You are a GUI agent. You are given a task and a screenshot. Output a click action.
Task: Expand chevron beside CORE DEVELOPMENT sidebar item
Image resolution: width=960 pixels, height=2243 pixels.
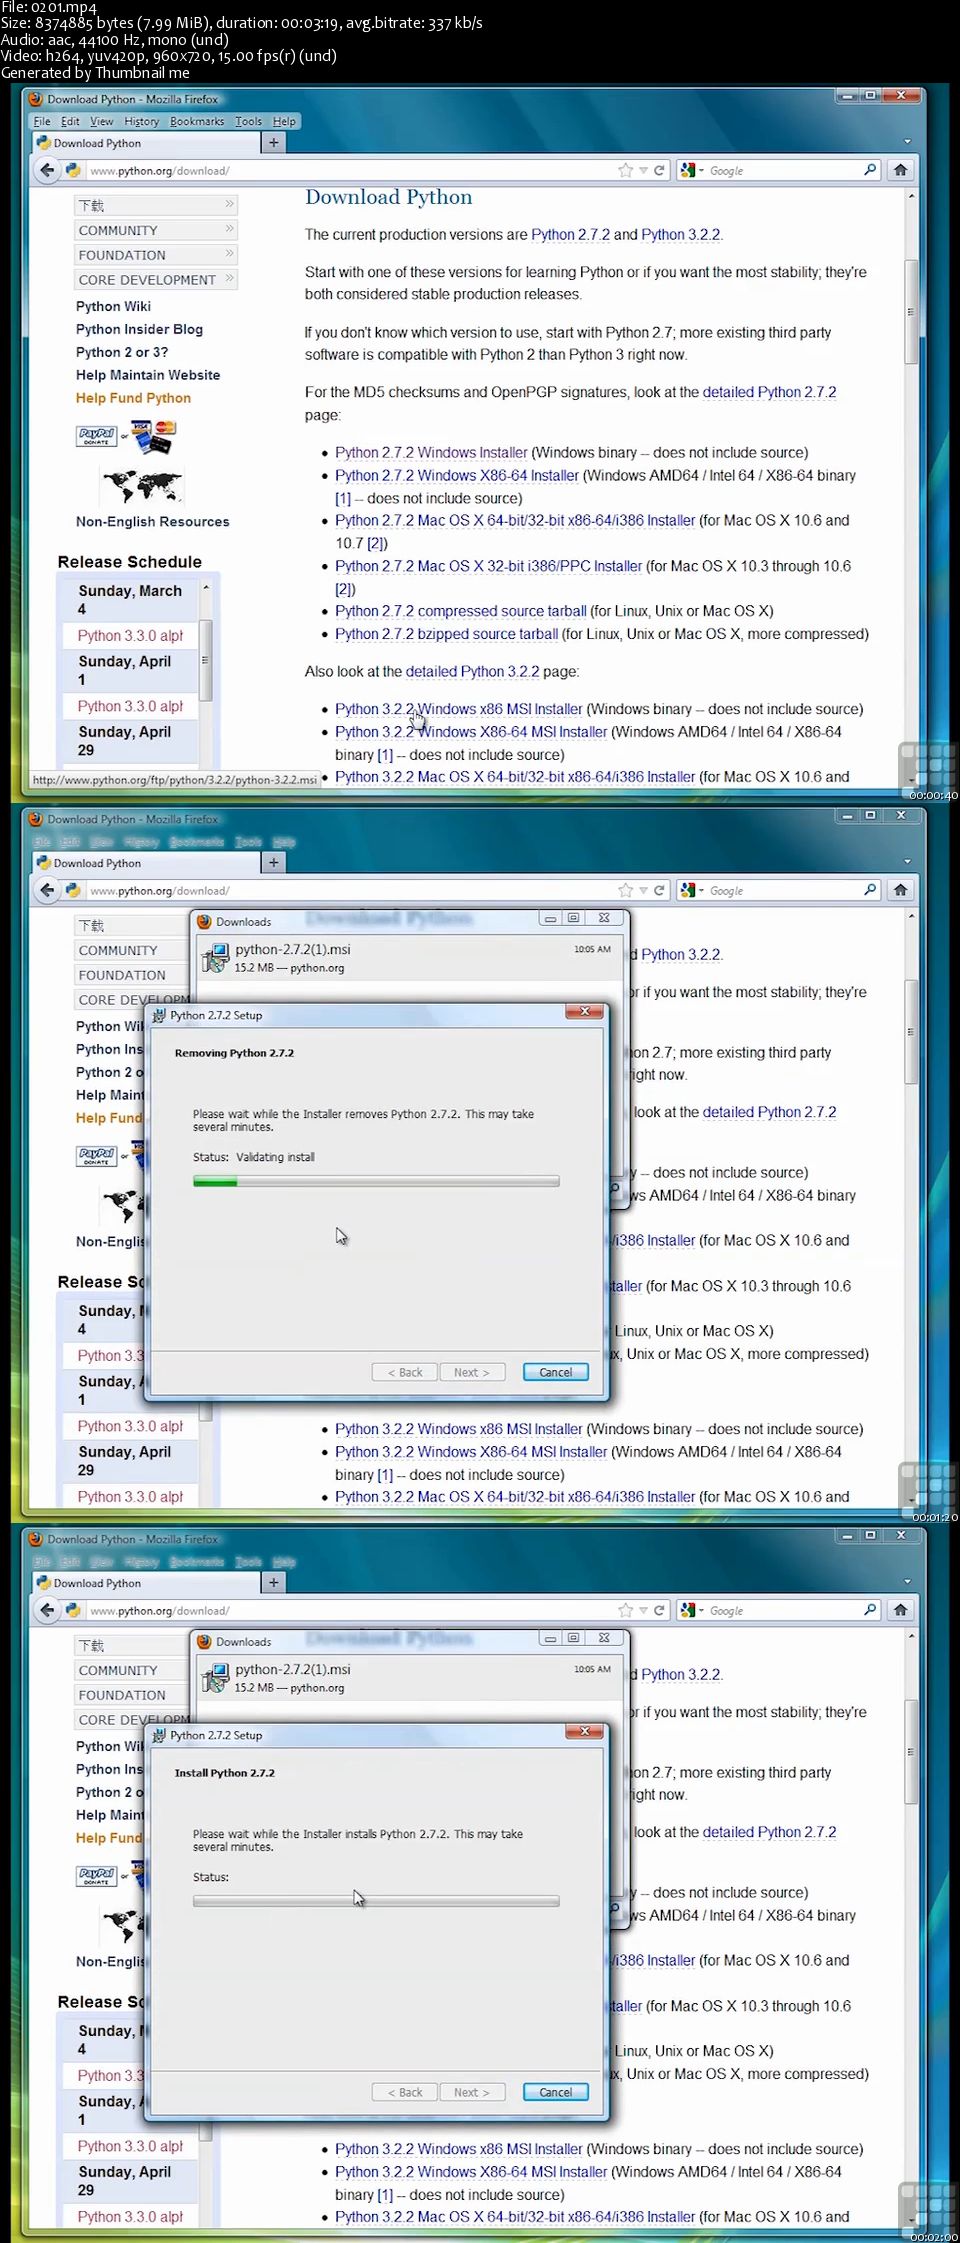tap(229, 279)
